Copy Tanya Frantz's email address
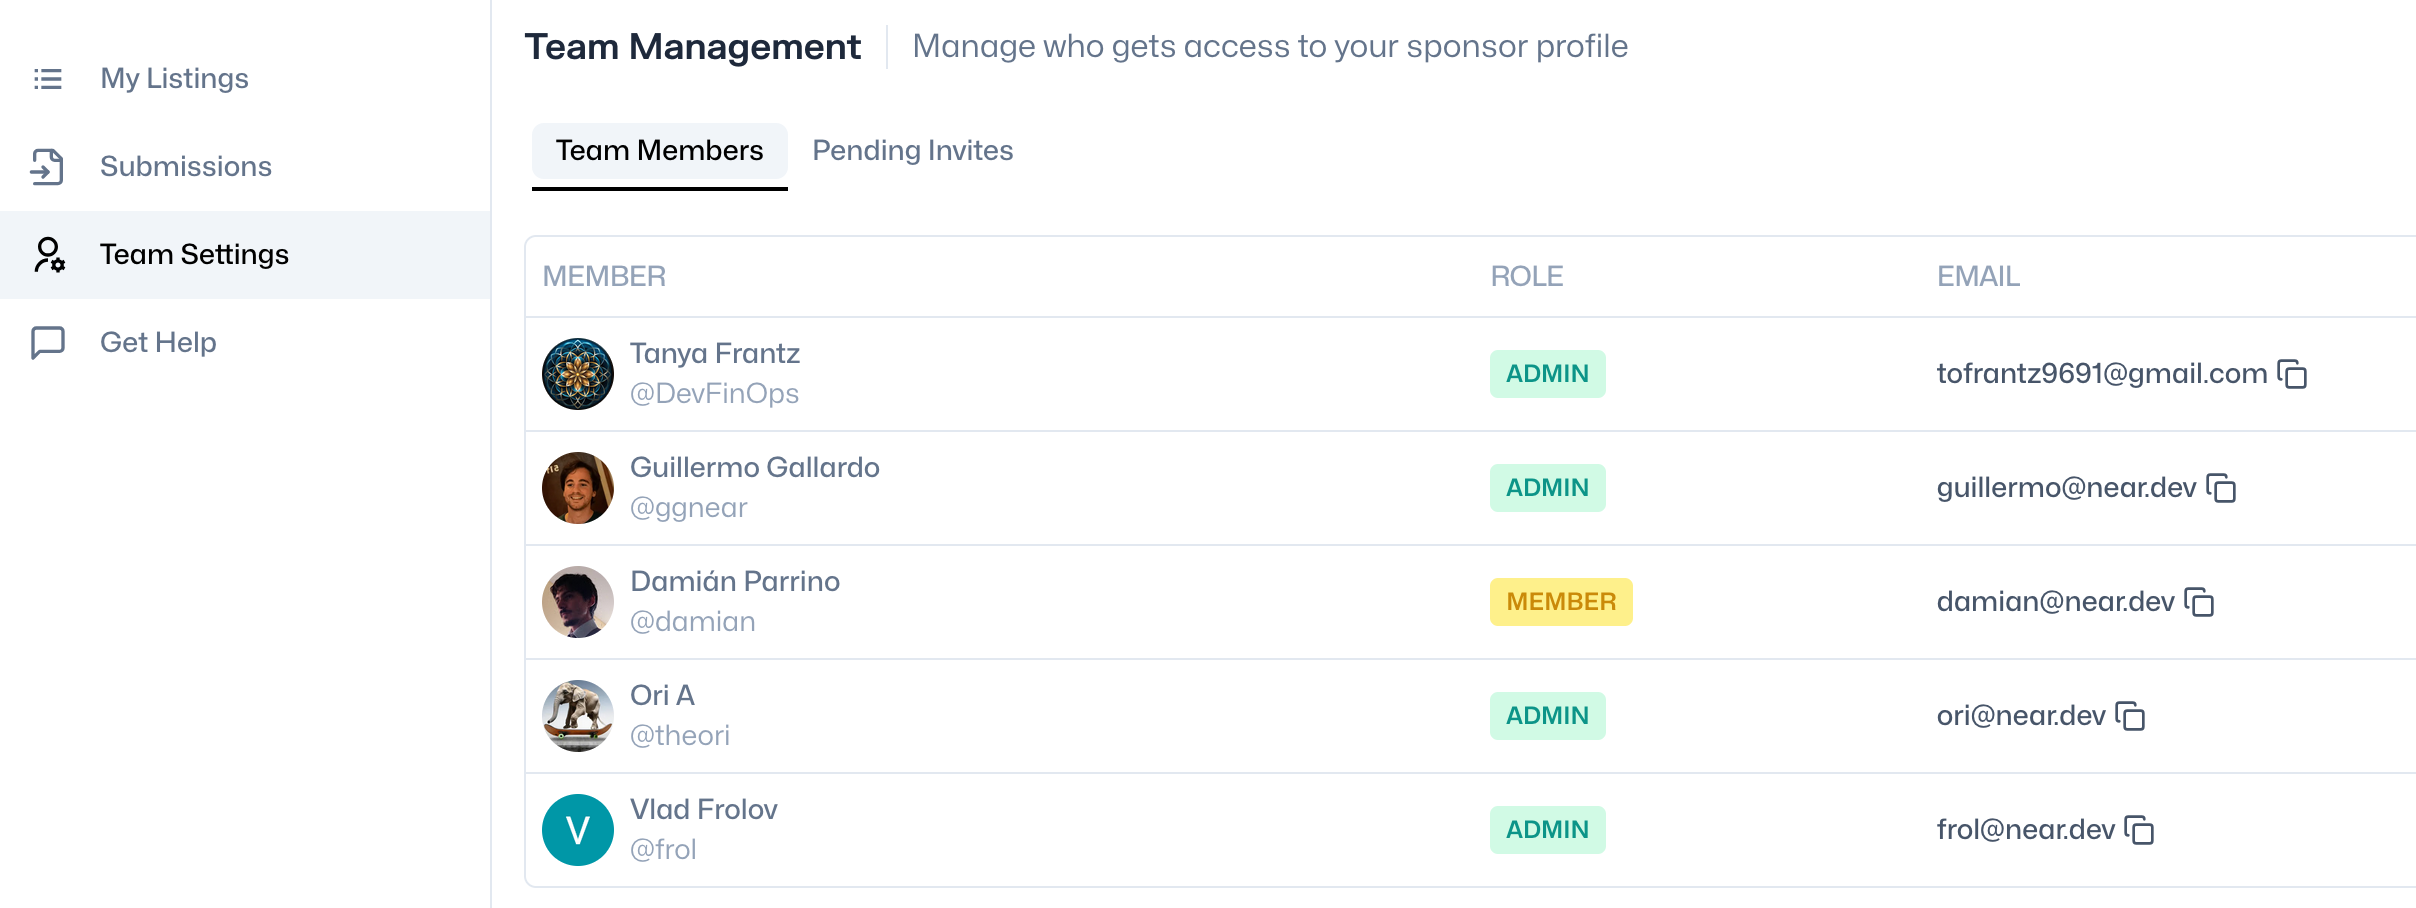Screen dimensions: 2416x908 2292,374
